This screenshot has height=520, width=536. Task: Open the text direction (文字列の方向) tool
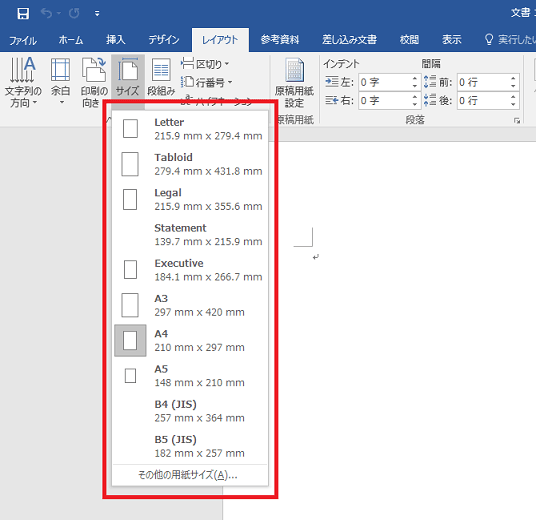23,82
